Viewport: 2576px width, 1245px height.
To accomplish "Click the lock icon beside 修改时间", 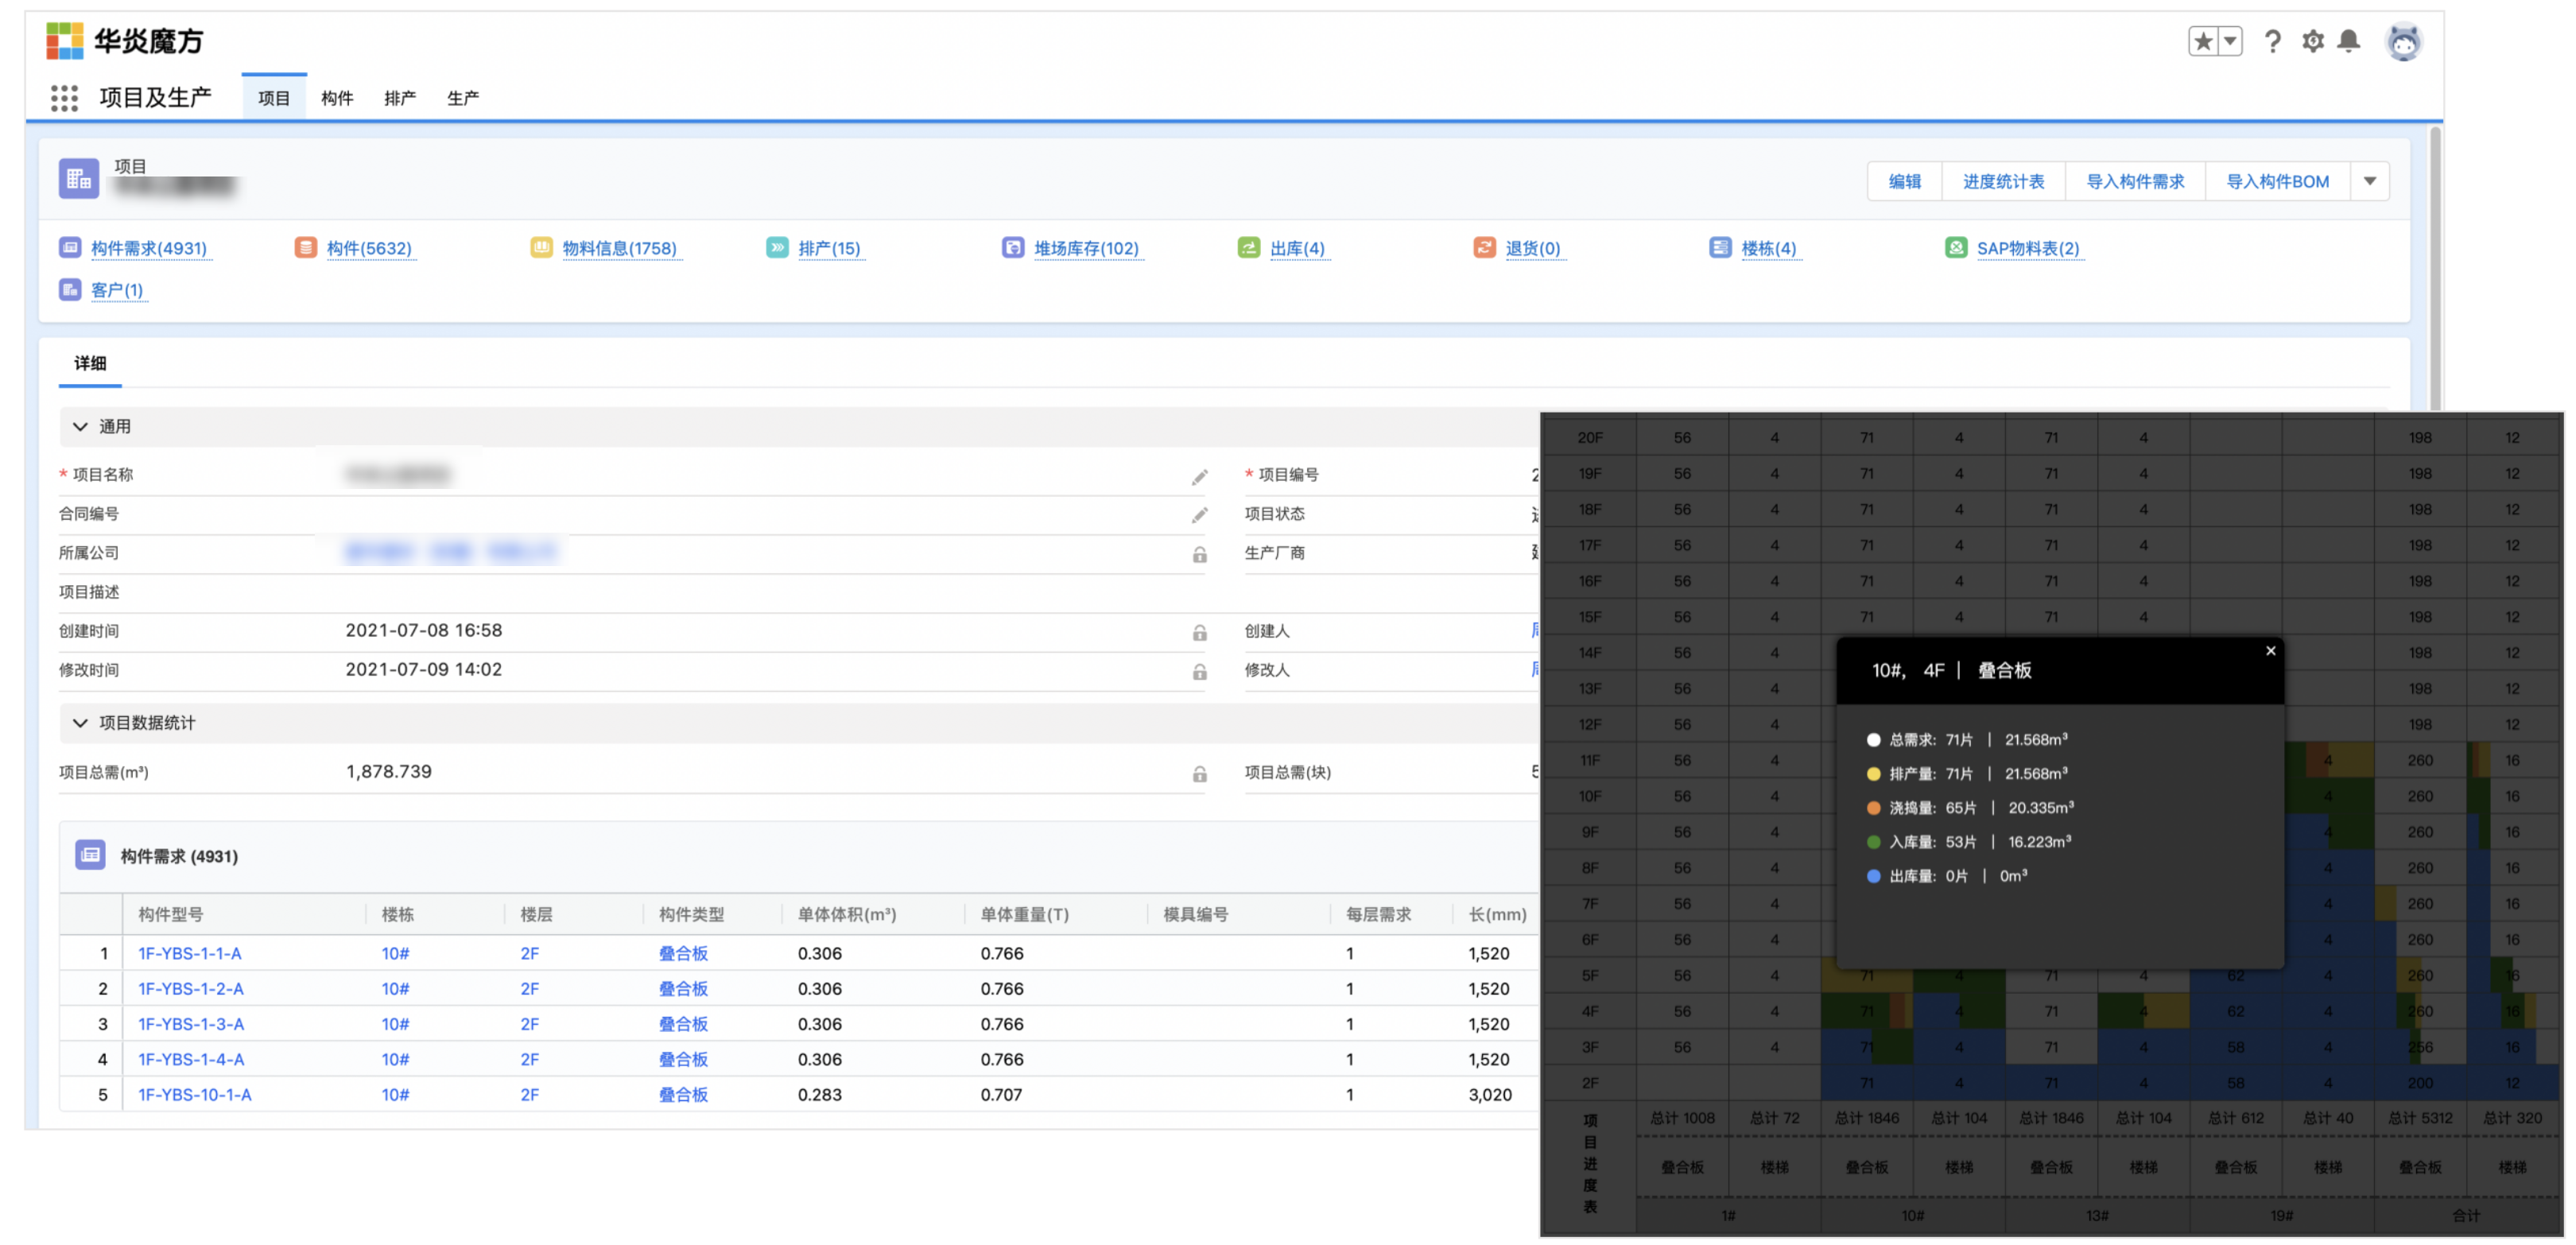I will pyautogui.click(x=1199, y=671).
